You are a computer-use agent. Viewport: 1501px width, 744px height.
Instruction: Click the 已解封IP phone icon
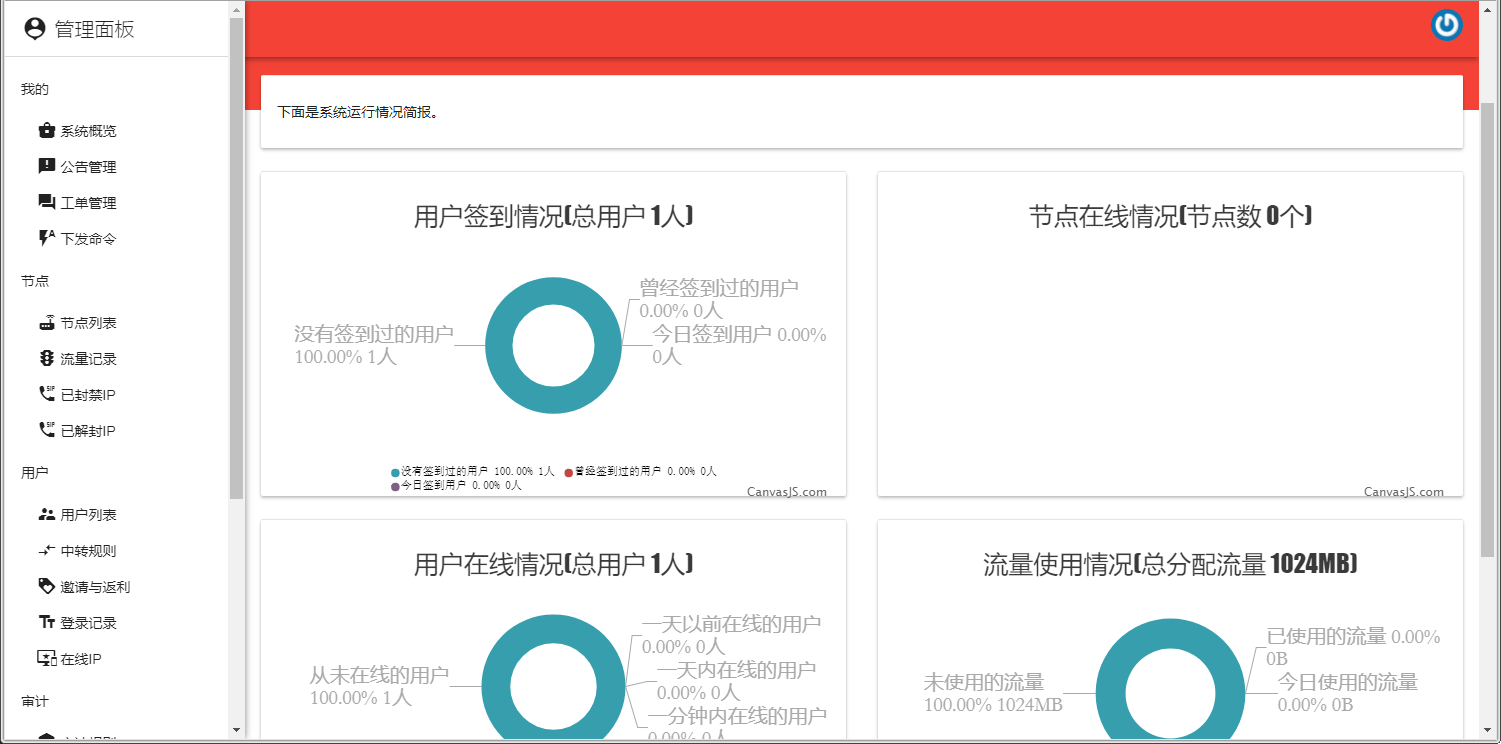(46, 430)
